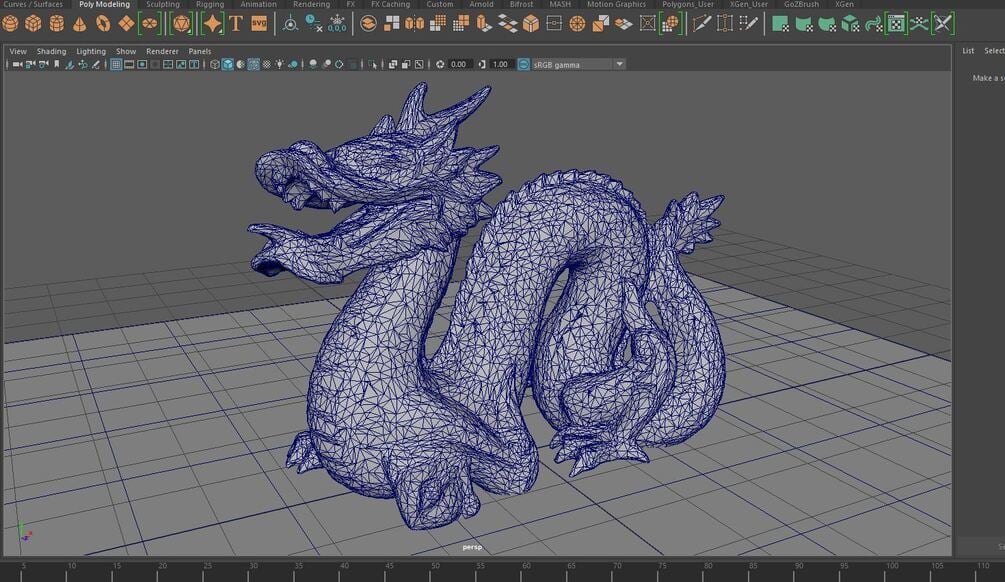Open the UV Editor from the shelf
The width and height of the screenshot is (1005, 582).
[x=896, y=24]
